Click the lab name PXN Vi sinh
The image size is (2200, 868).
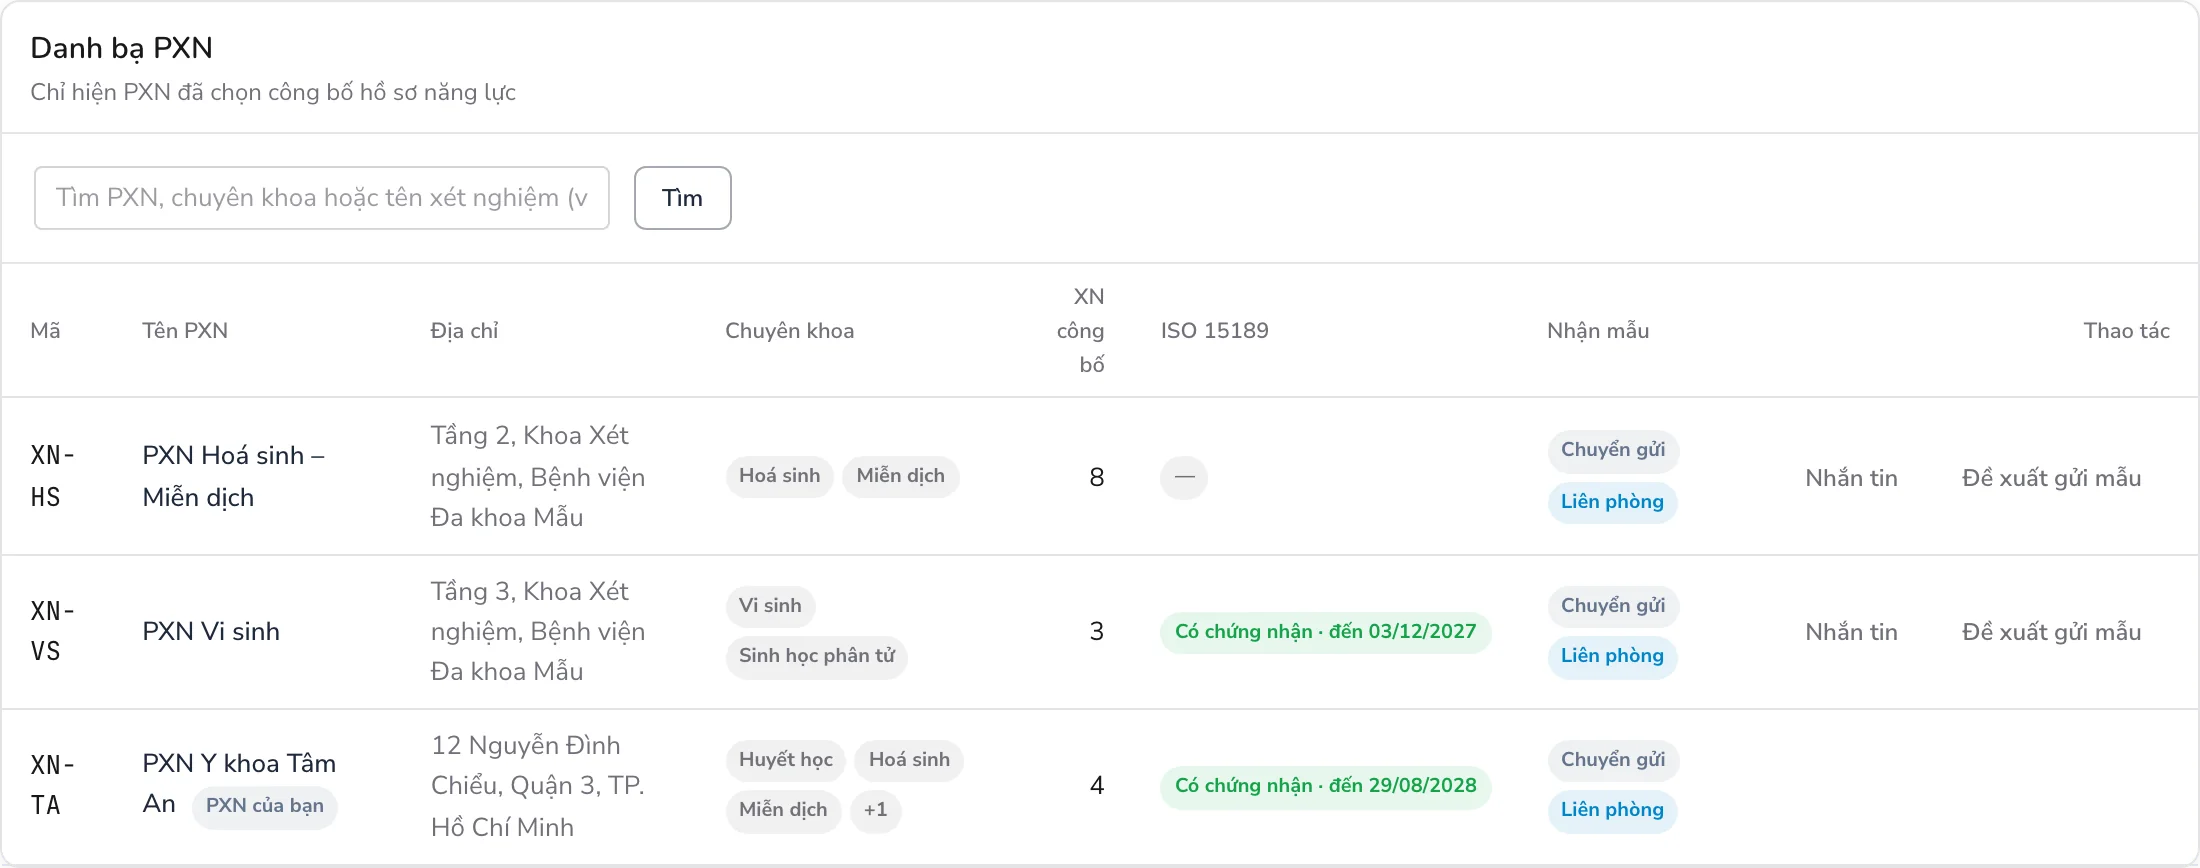tap(211, 632)
